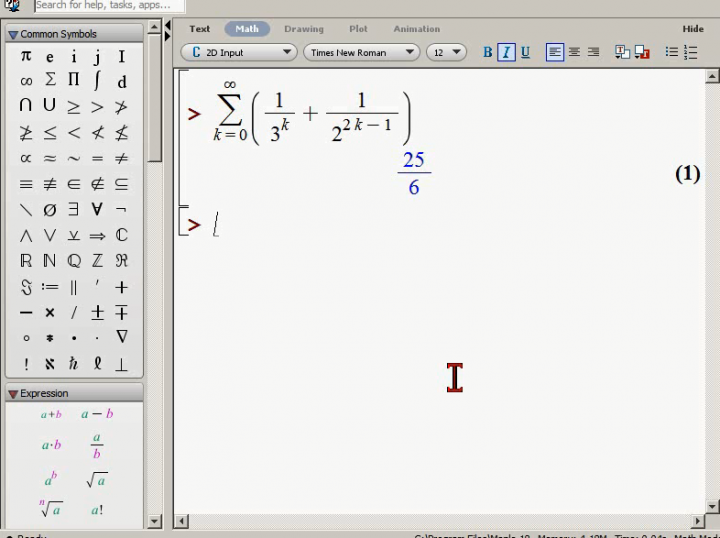Screen dimensions: 720x538
Task: Insert the approximately equal symbol
Action: pyautogui.click(x=50, y=159)
